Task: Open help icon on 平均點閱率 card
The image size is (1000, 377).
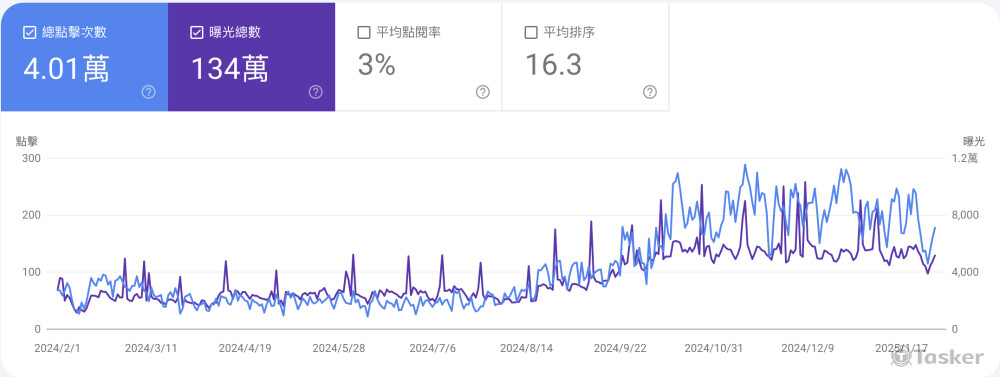Action: tap(483, 92)
